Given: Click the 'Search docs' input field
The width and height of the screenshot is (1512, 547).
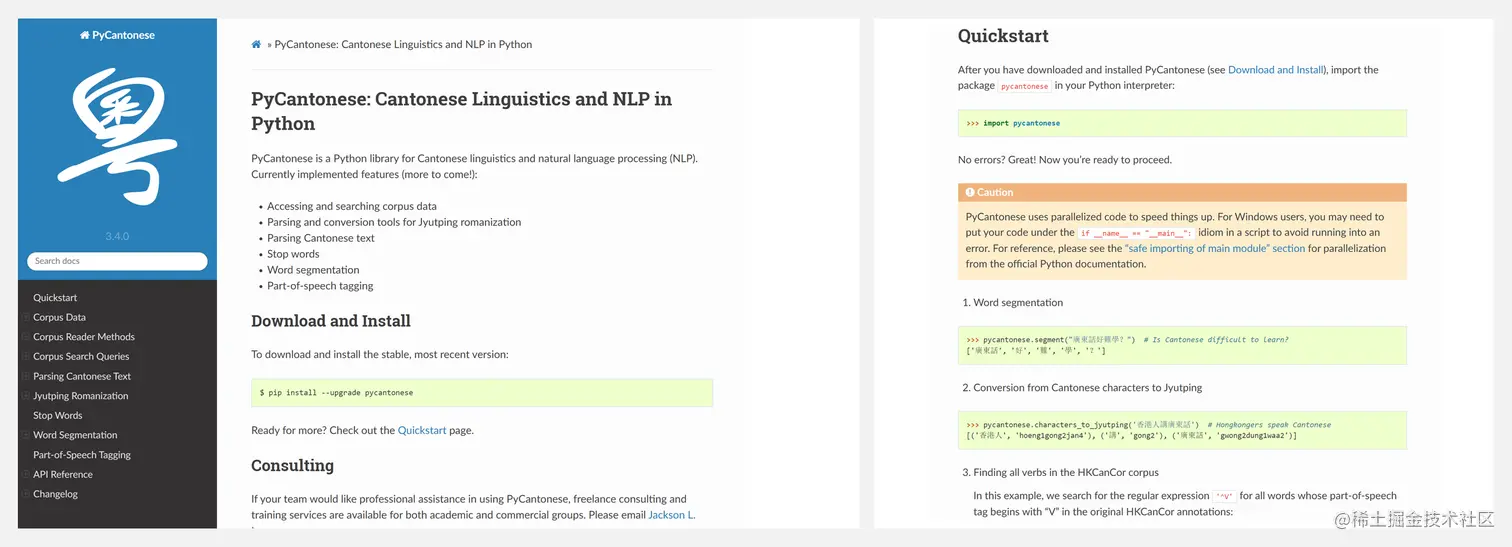Looking at the screenshot, I should (117, 261).
